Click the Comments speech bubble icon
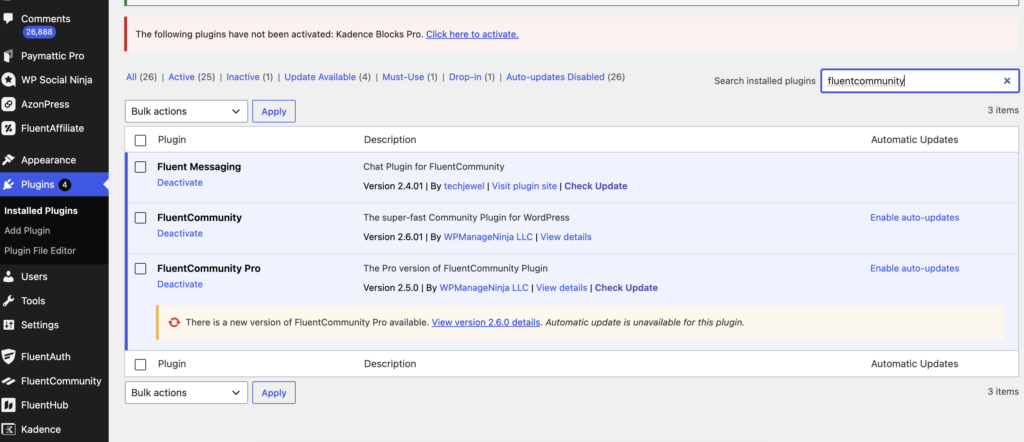 (x=8, y=19)
